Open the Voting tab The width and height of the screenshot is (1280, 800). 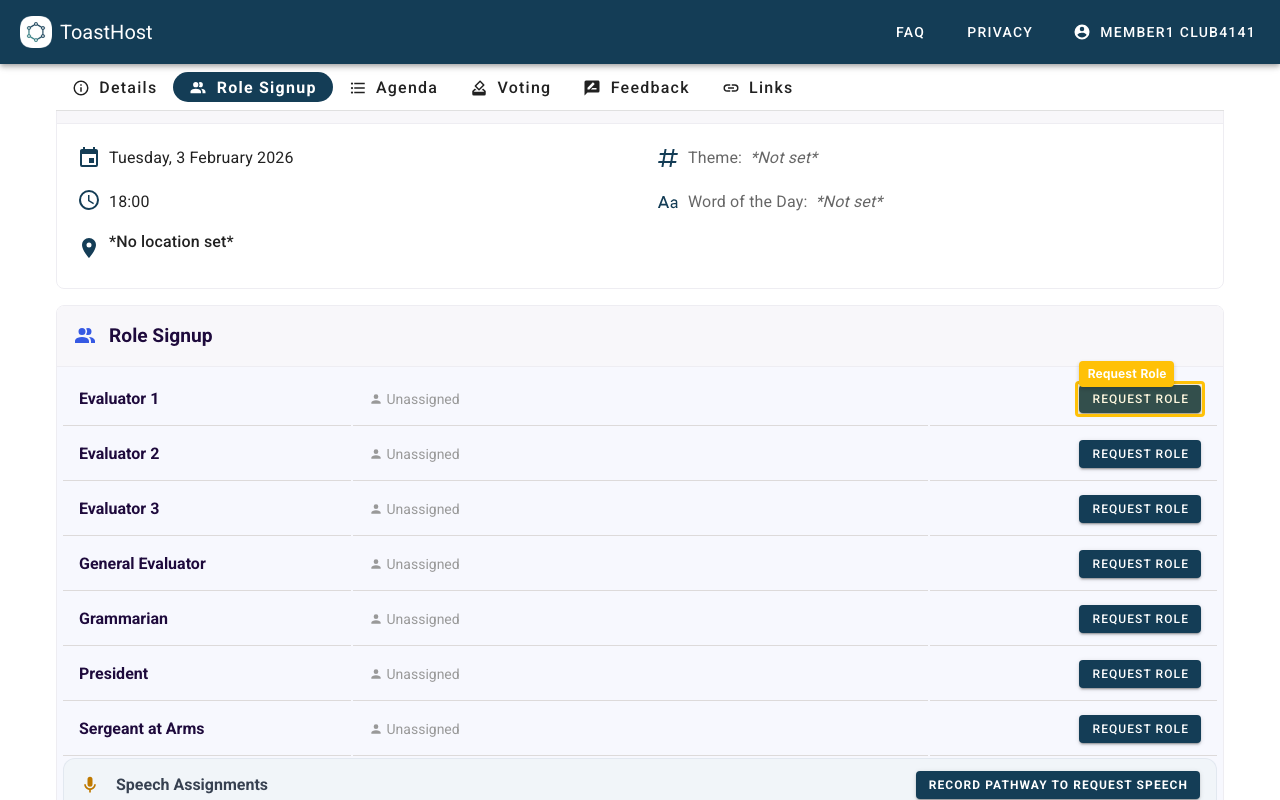(511, 88)
